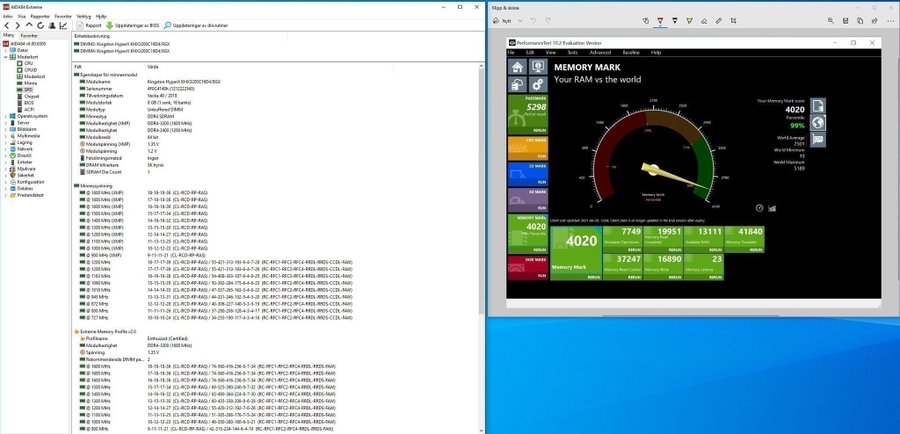Screen dimensions: 900x434
Task: Copy the snip to clipboard
Action: click(860, 21)
